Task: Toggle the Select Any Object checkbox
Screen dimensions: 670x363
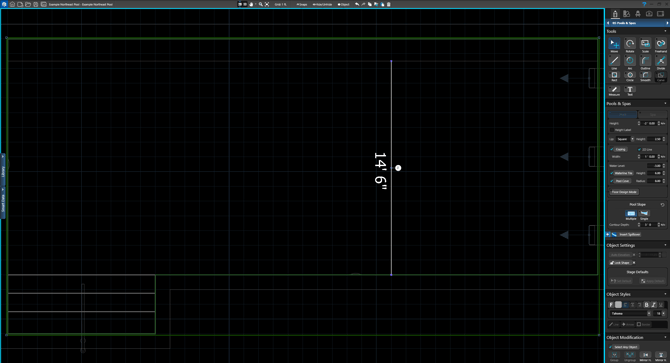Action: click(611, 347)
